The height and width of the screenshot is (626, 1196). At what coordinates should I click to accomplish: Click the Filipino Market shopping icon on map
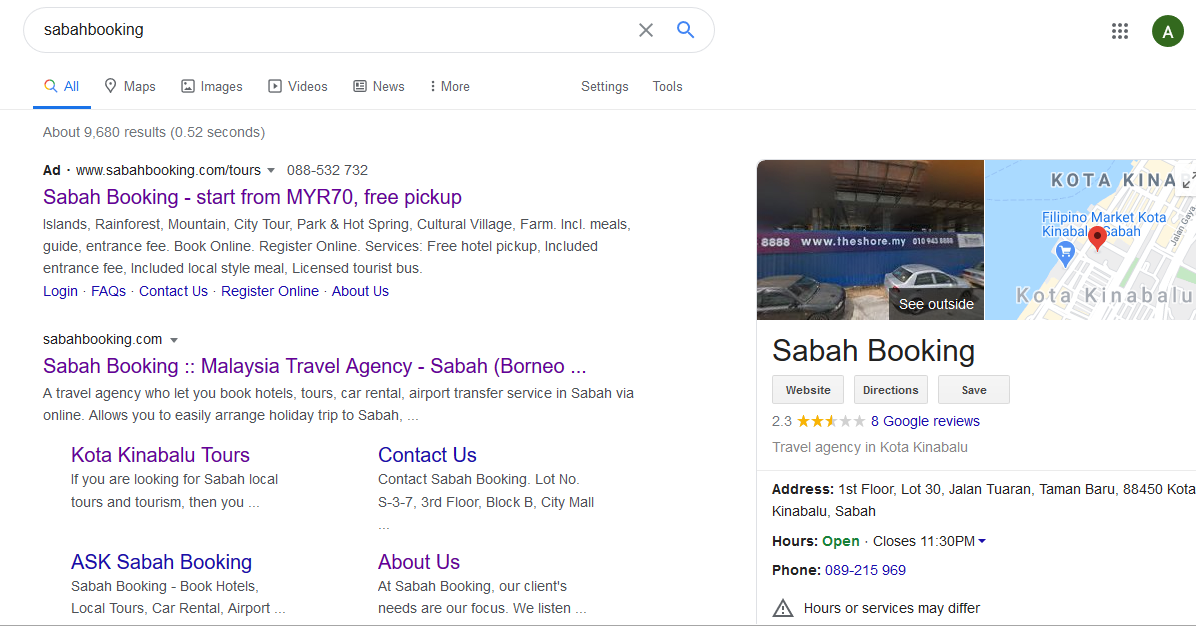pos(1065,252)
